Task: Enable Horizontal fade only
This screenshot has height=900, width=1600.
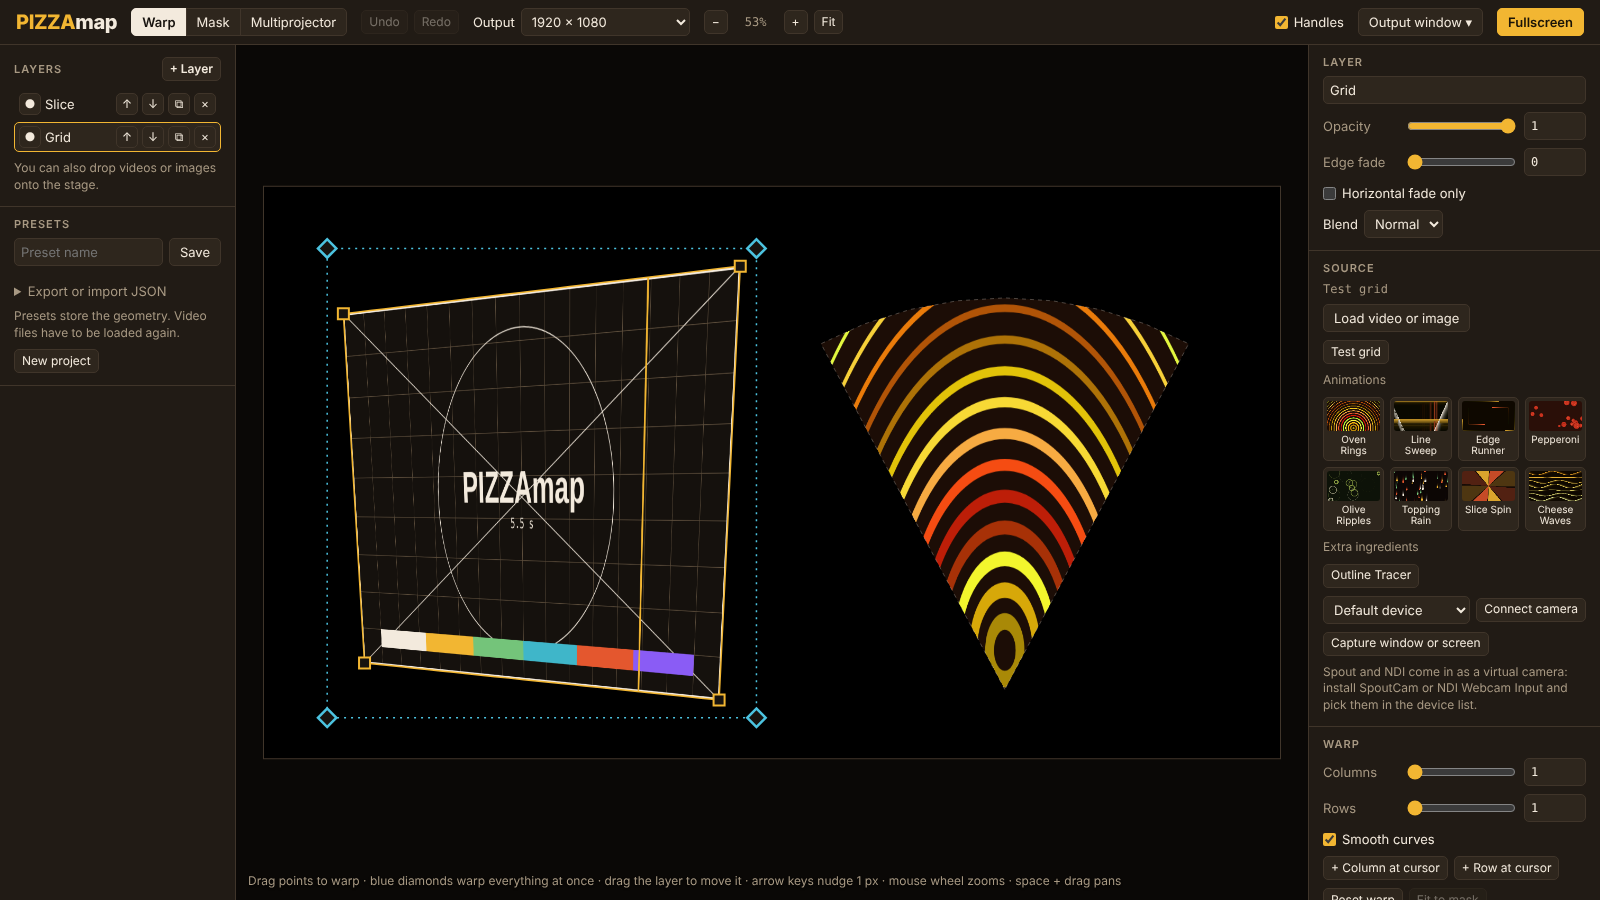Action: (1329, 193)
